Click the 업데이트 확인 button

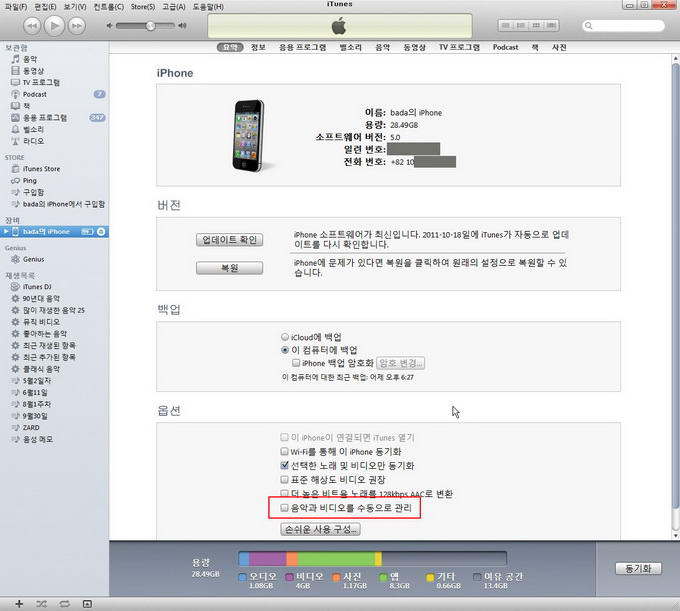tap(229, 240)
